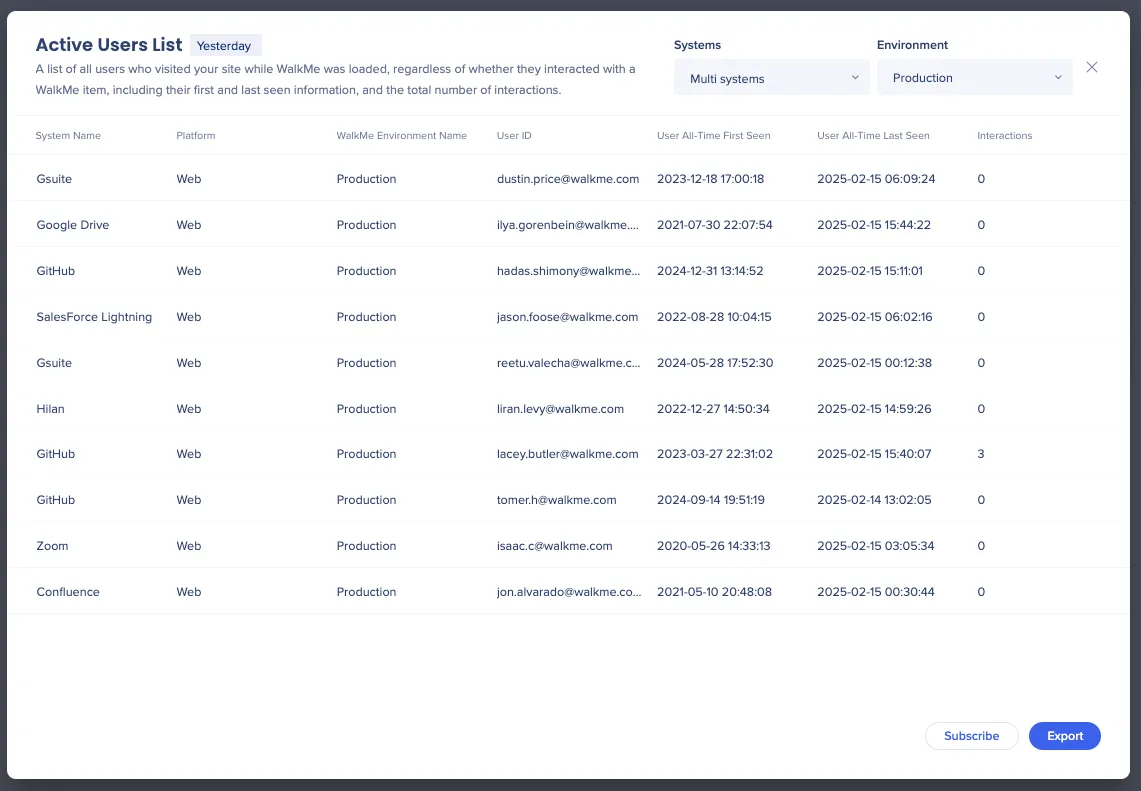The image size is (1141, 791).
Task: Click last seen 2025-02-15 00:12:38
Action: [x=874, y=362]
